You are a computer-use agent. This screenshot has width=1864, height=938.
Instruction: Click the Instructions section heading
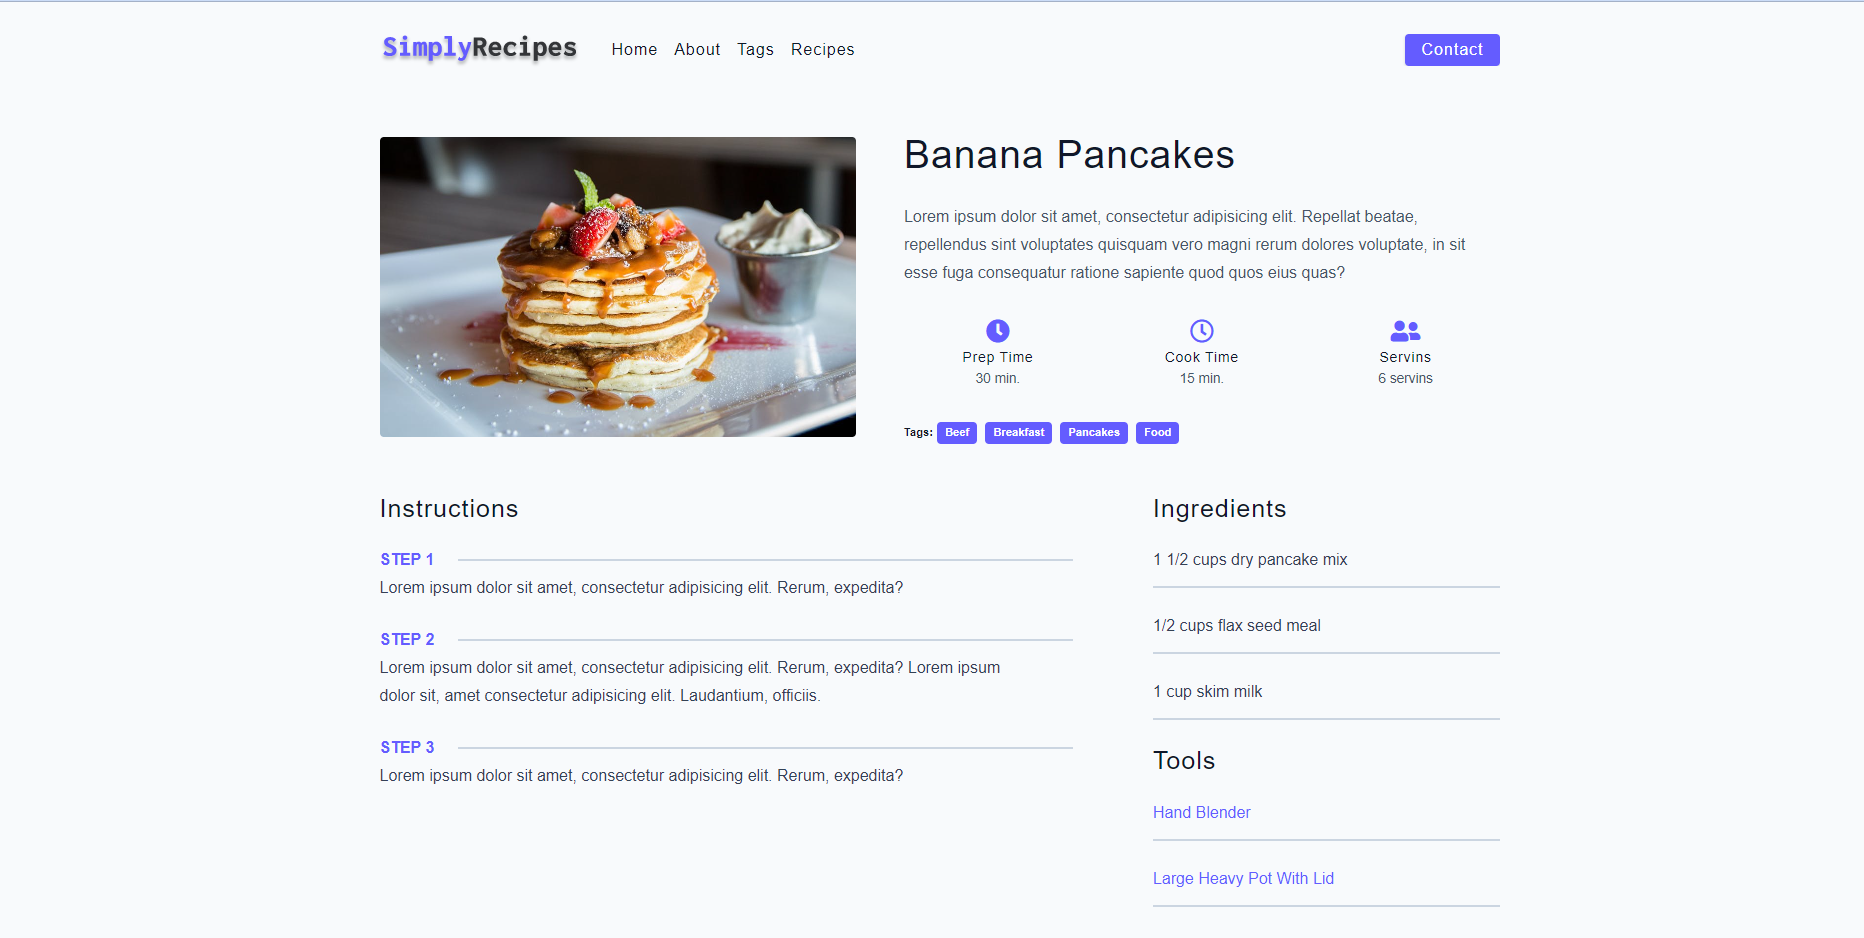point(448,508)
